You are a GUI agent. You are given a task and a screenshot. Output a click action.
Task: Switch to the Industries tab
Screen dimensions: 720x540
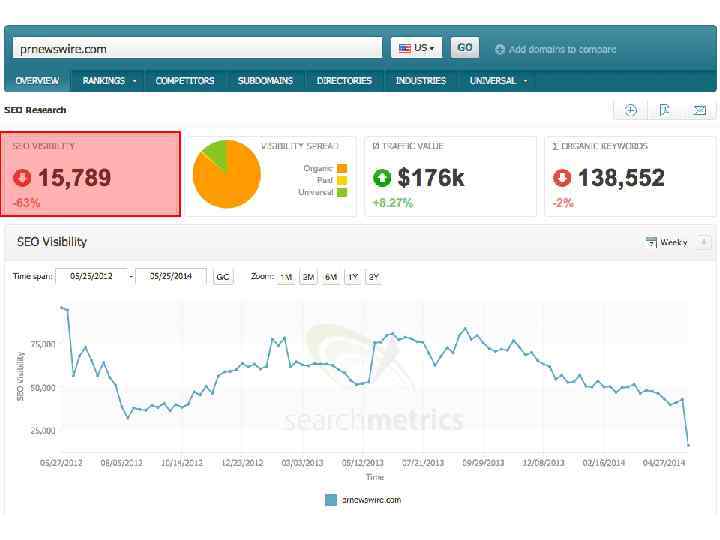421,81
